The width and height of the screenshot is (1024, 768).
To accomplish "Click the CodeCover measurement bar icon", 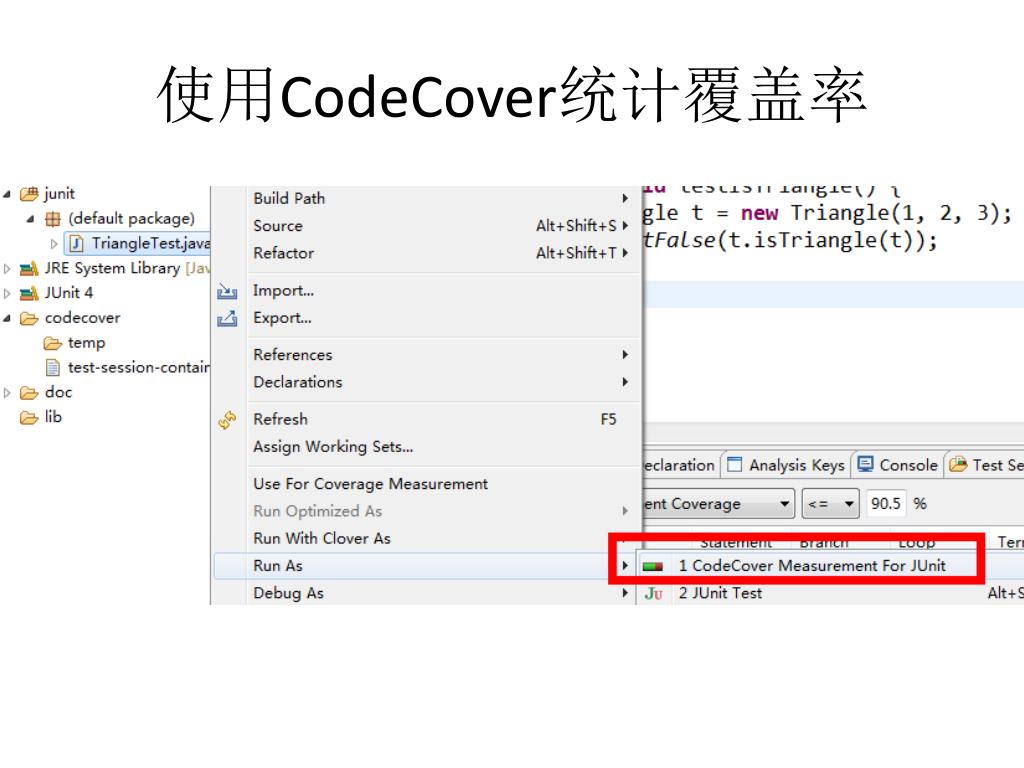I will (653, 566).
